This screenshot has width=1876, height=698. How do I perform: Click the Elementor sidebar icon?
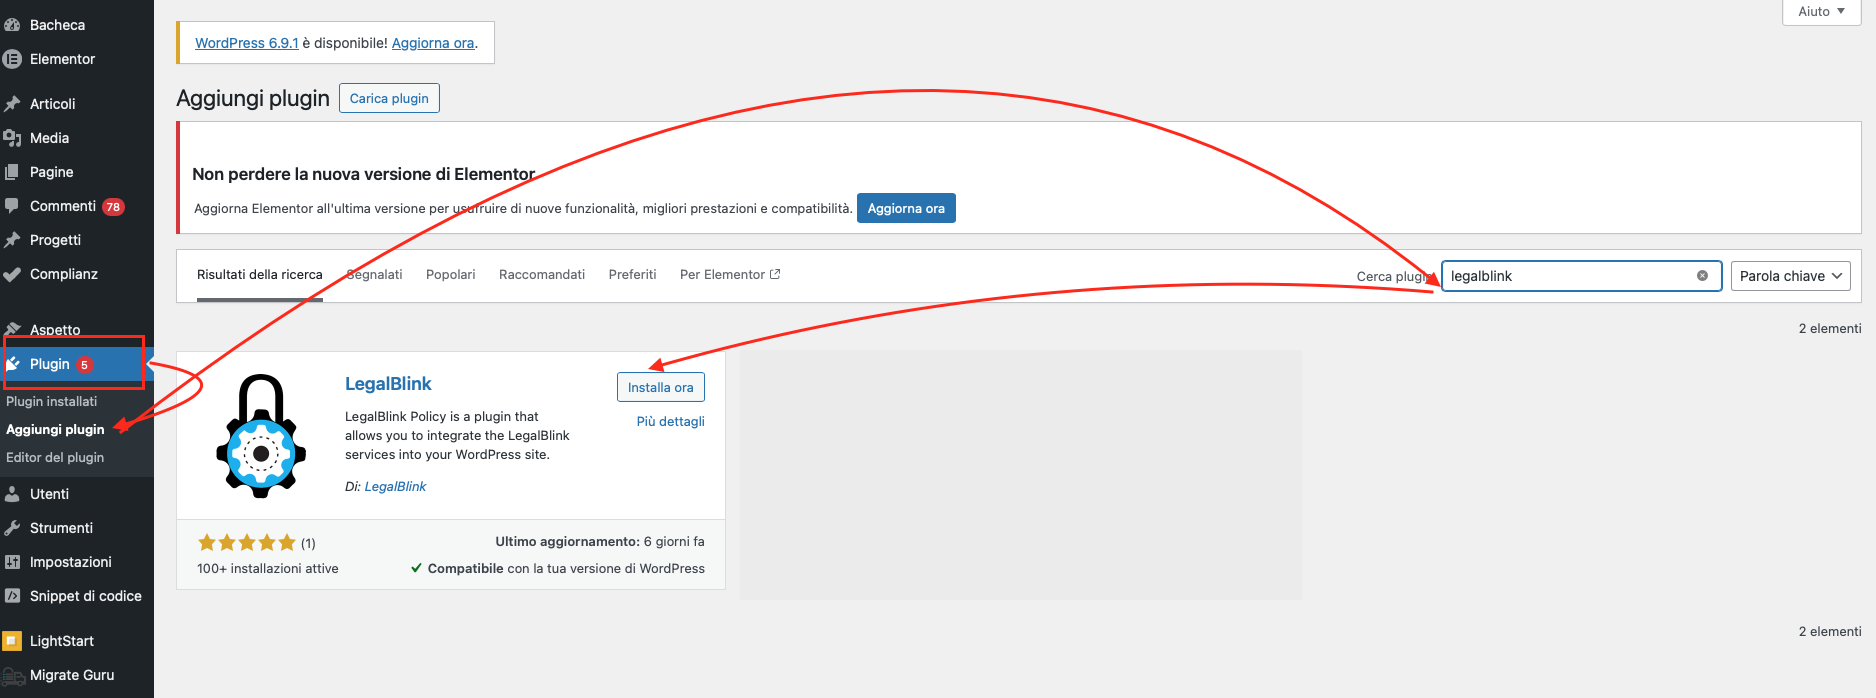12,59
